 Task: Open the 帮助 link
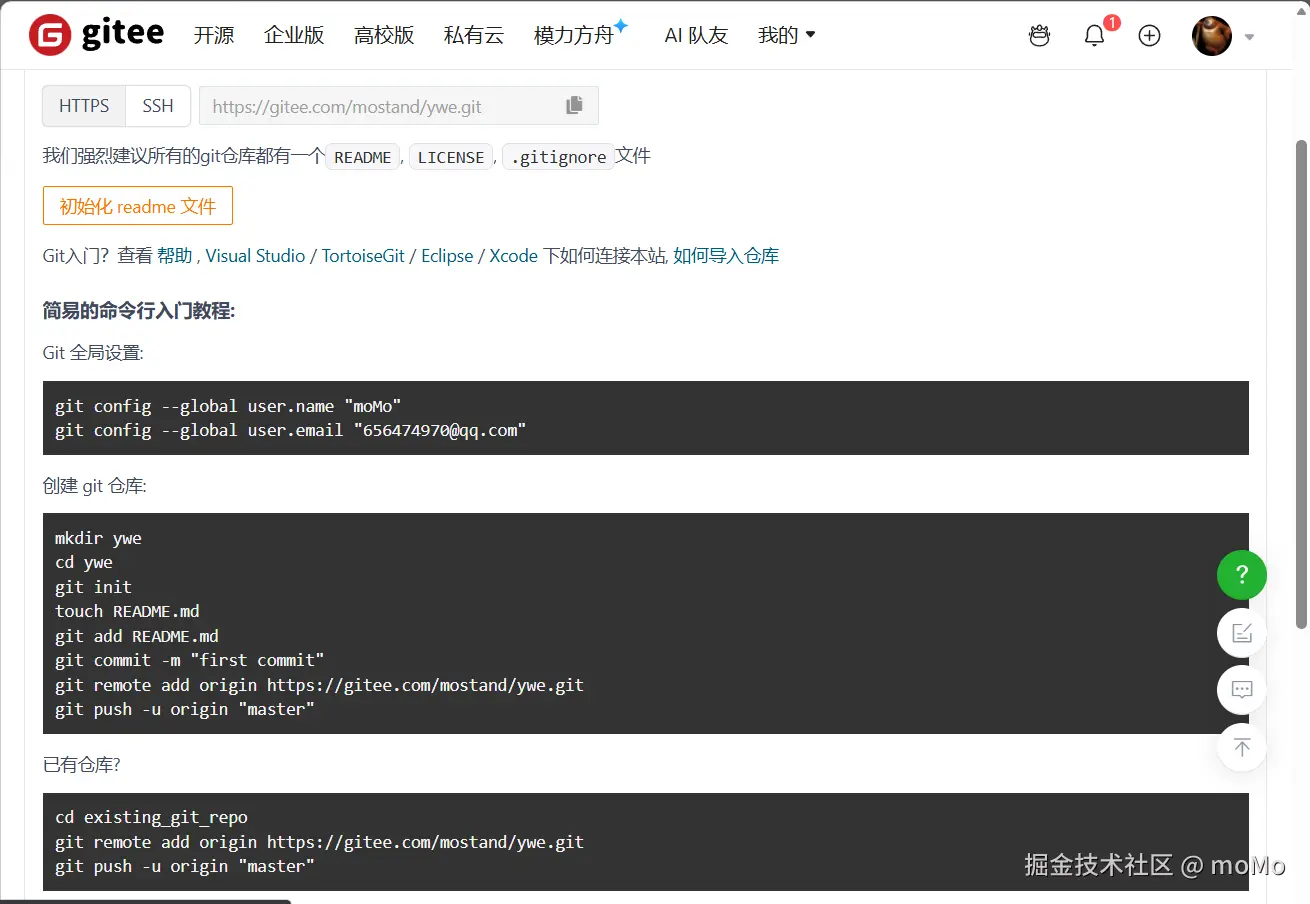coord(175,256)
